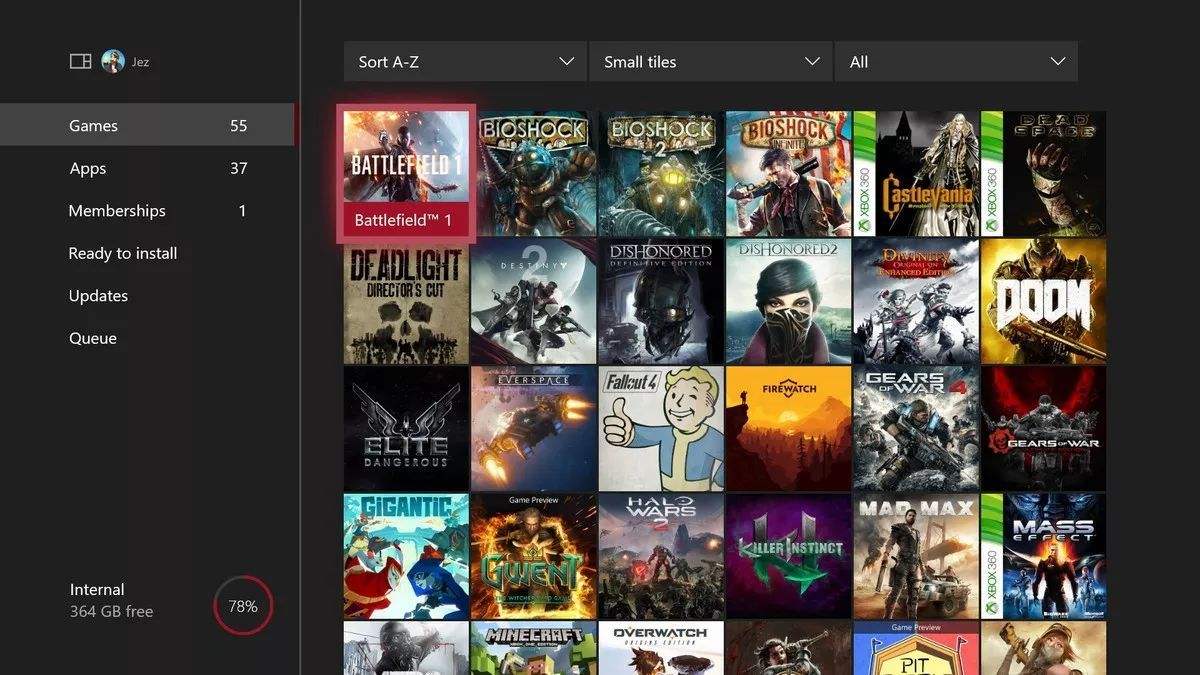Select the Fallout 4 game tile

coord(661,428)
